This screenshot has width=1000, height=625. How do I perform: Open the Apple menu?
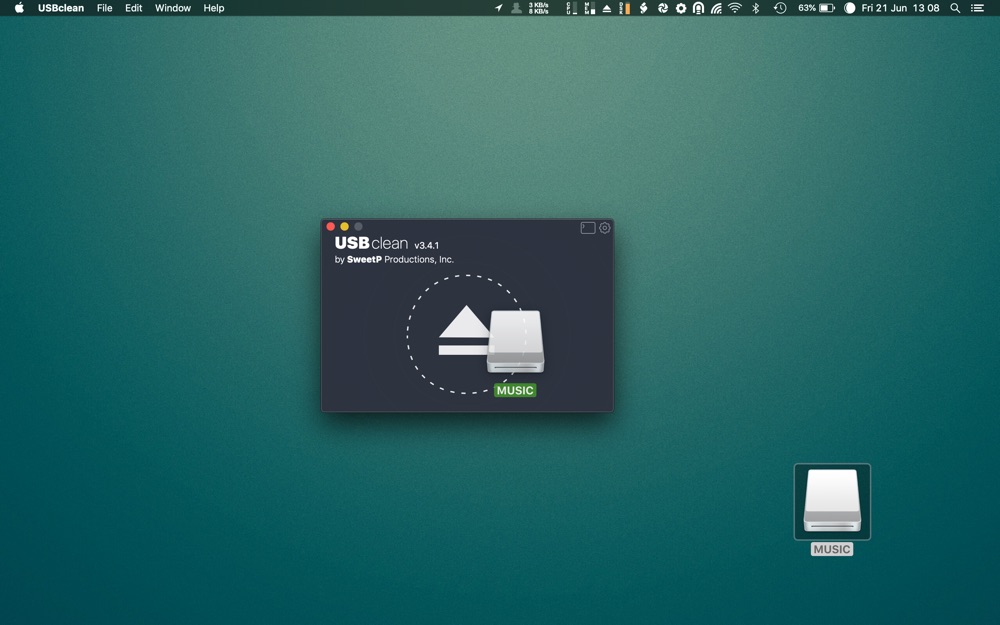point(19,8)
